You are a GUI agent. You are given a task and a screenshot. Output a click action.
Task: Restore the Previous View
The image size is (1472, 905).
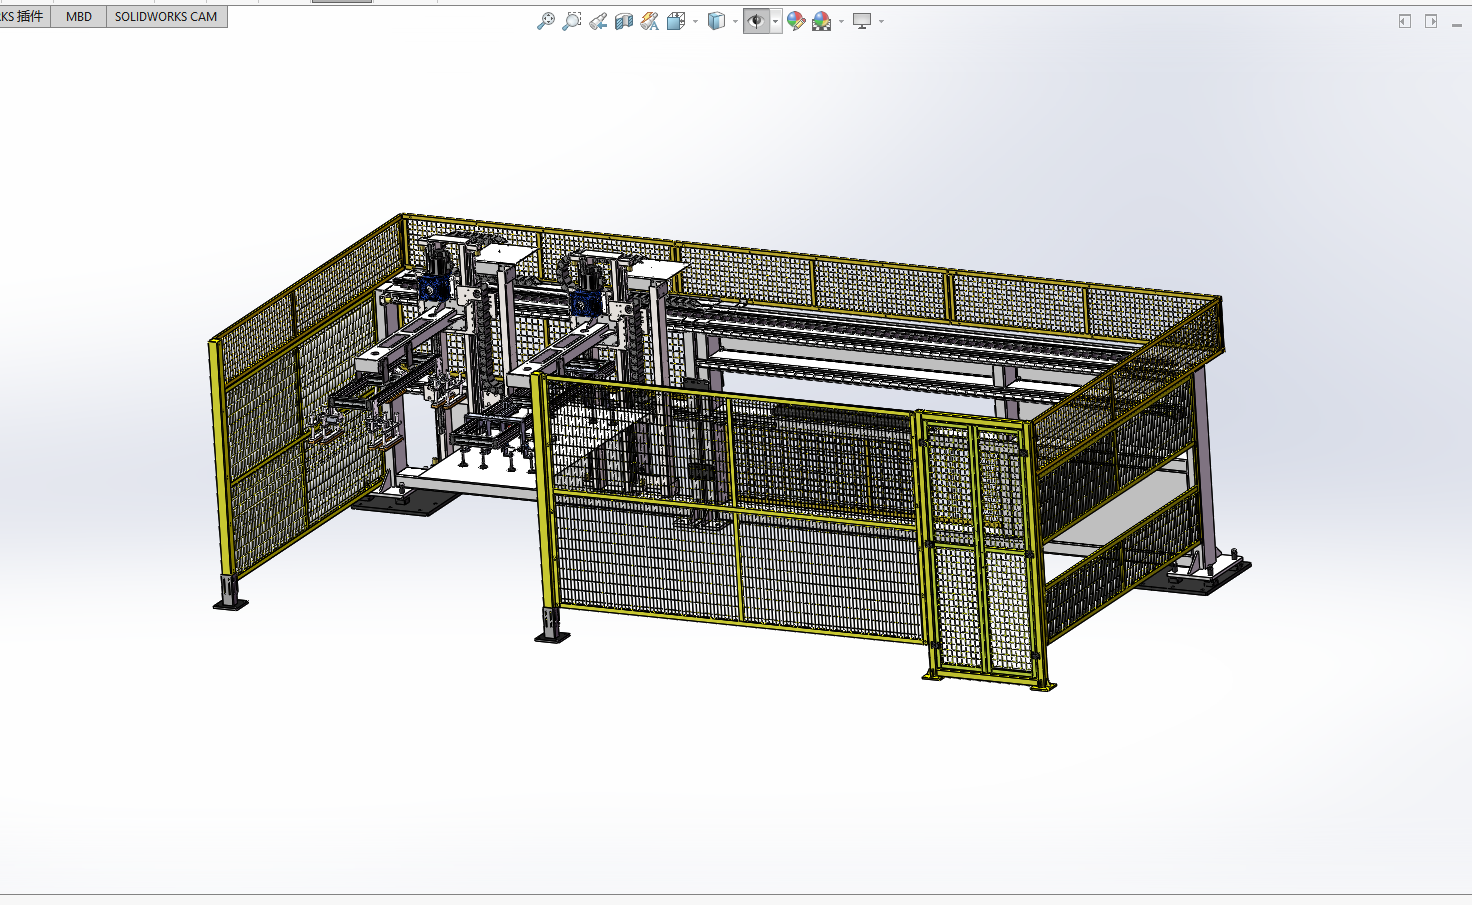598,21
